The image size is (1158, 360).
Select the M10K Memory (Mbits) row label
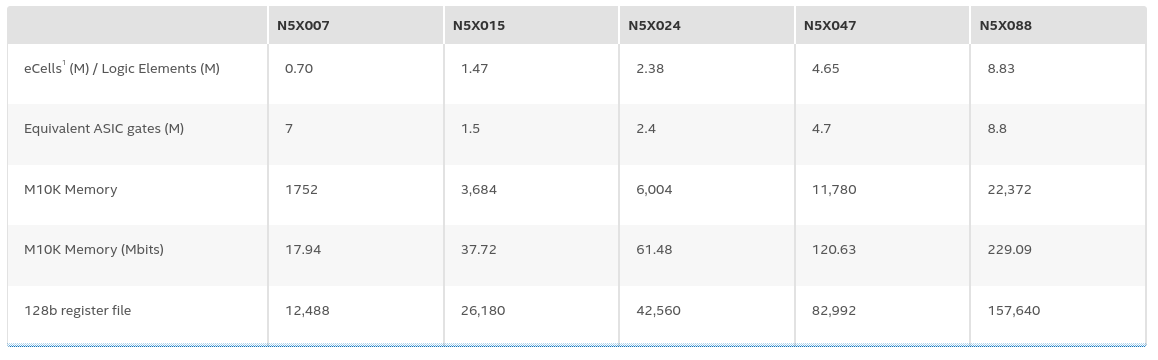click(94, 250)
